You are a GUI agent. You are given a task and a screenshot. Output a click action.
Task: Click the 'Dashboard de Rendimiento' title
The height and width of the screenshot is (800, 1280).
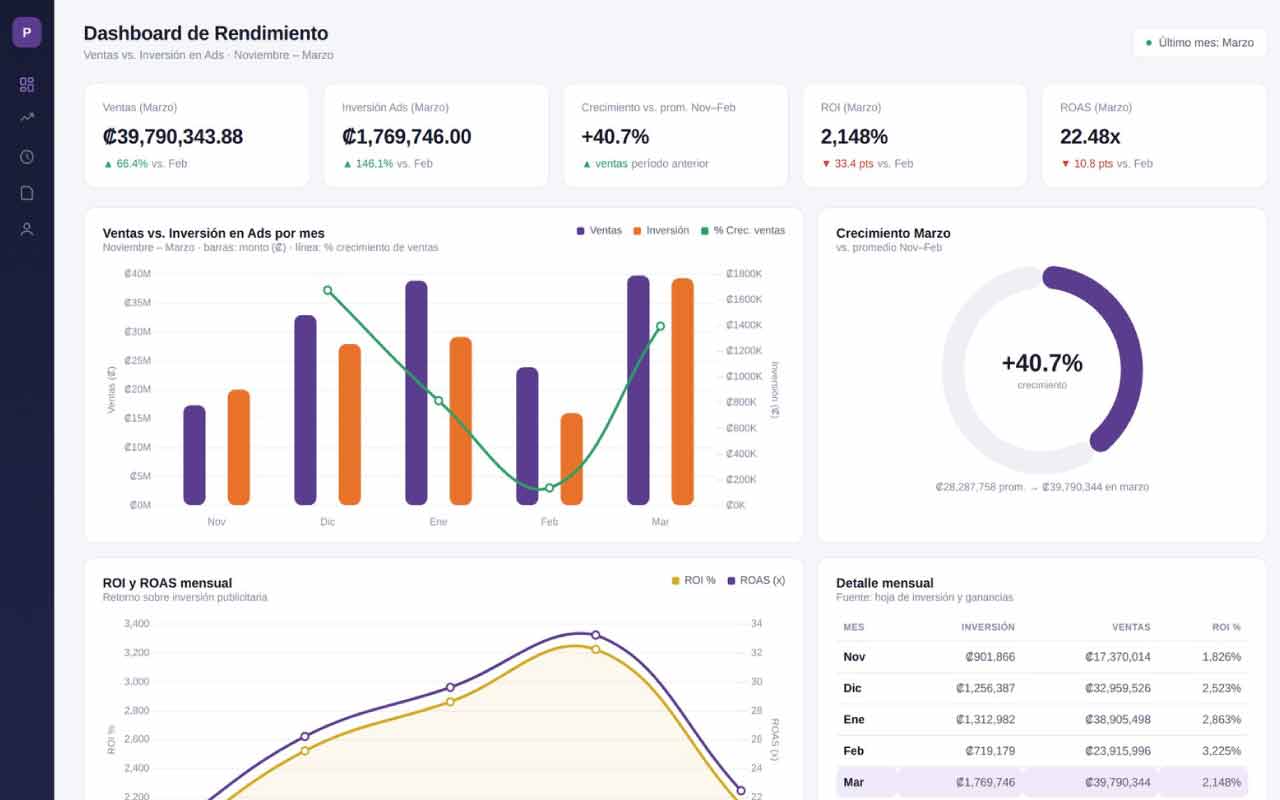(x=205, y=33)
